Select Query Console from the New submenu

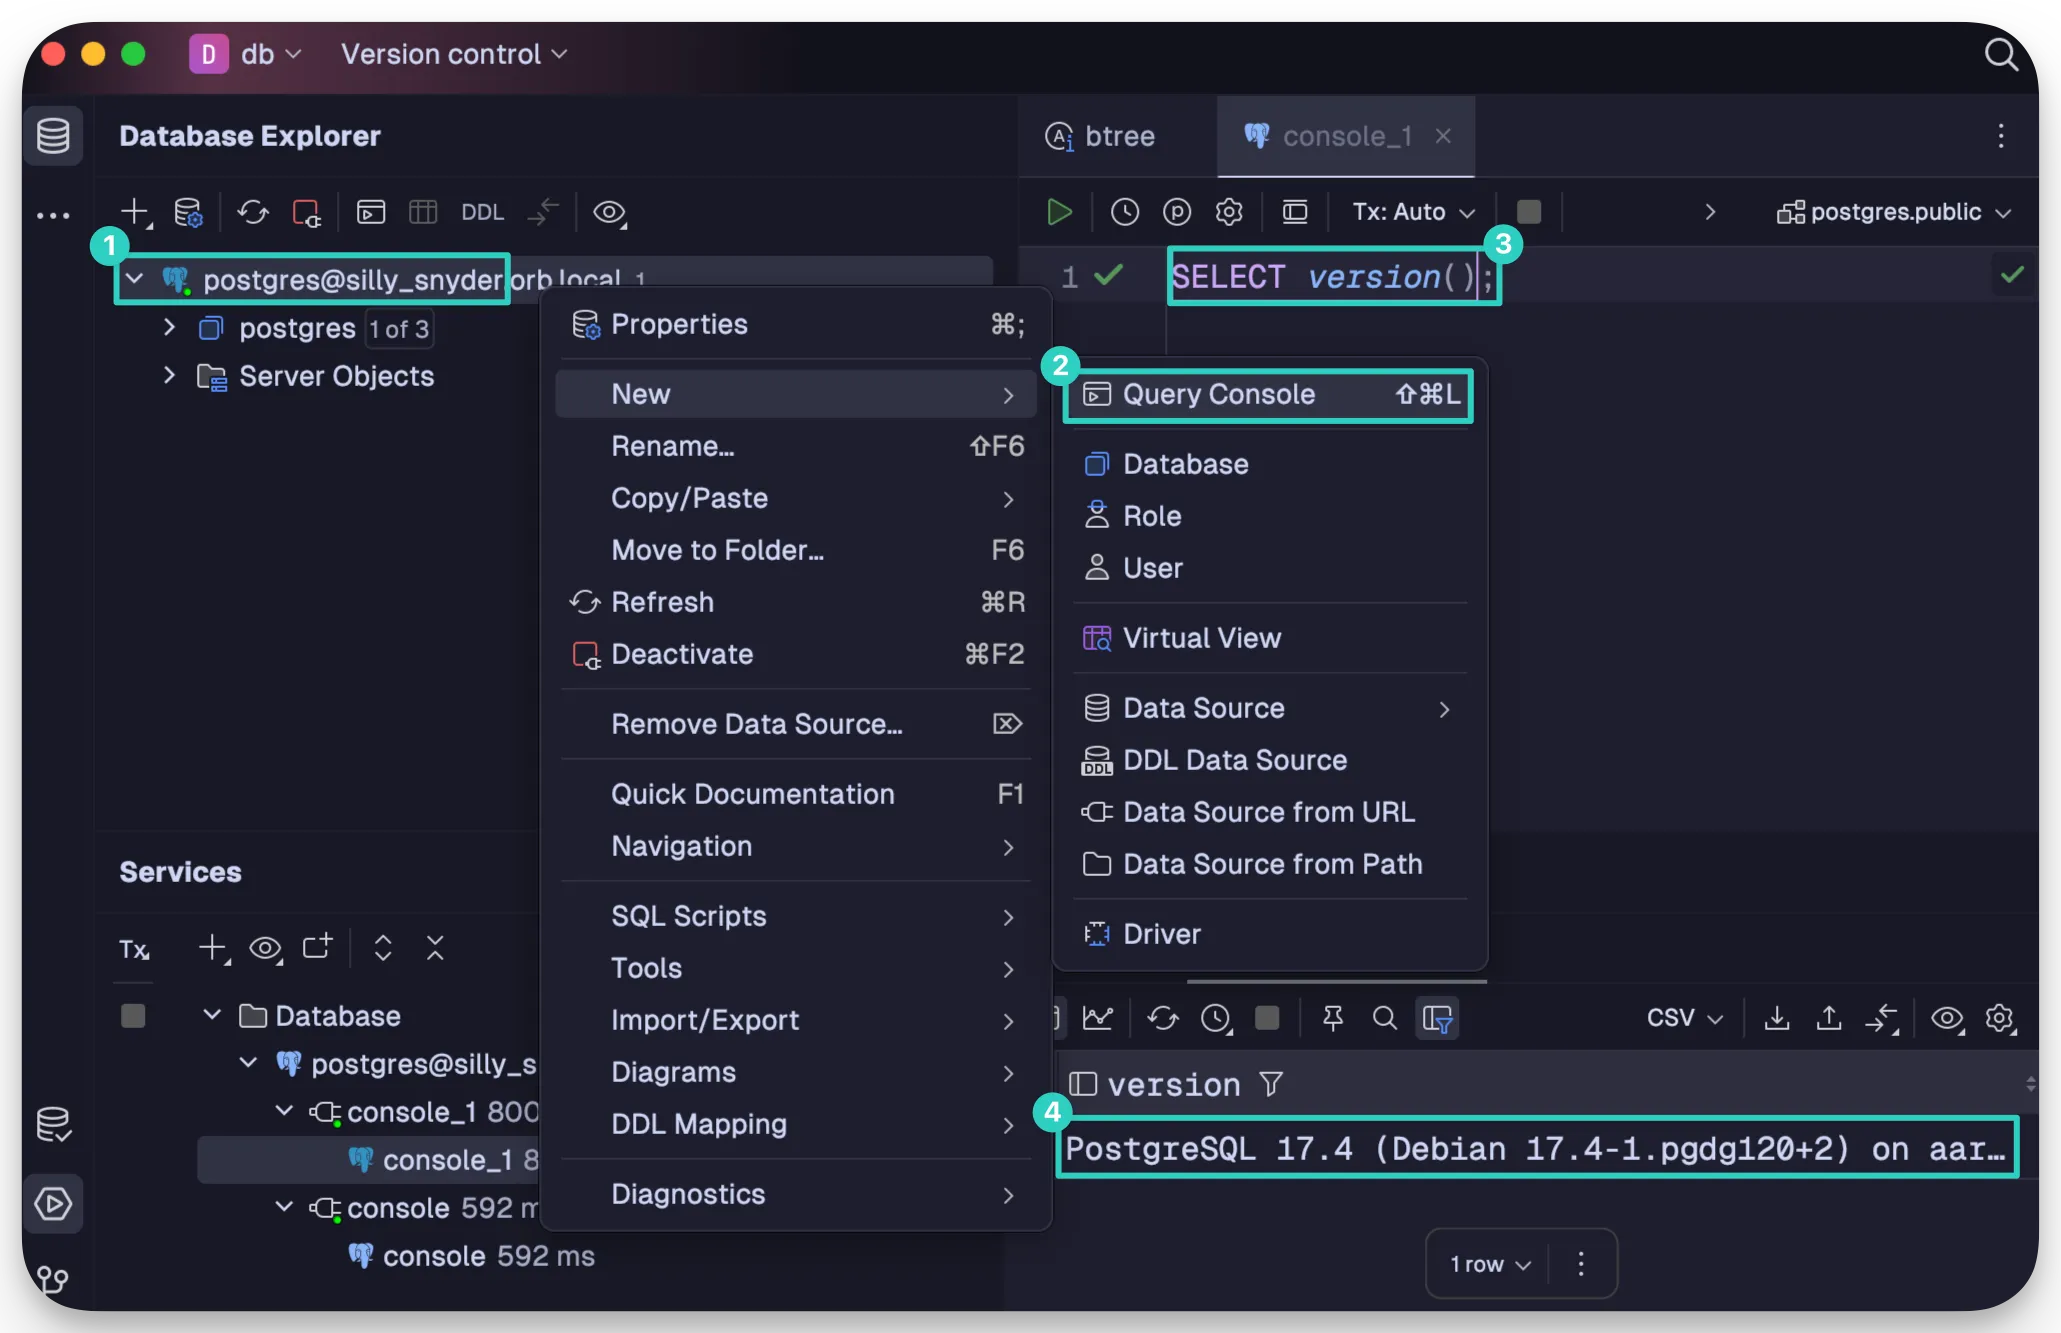click(x=1268, y=394)
